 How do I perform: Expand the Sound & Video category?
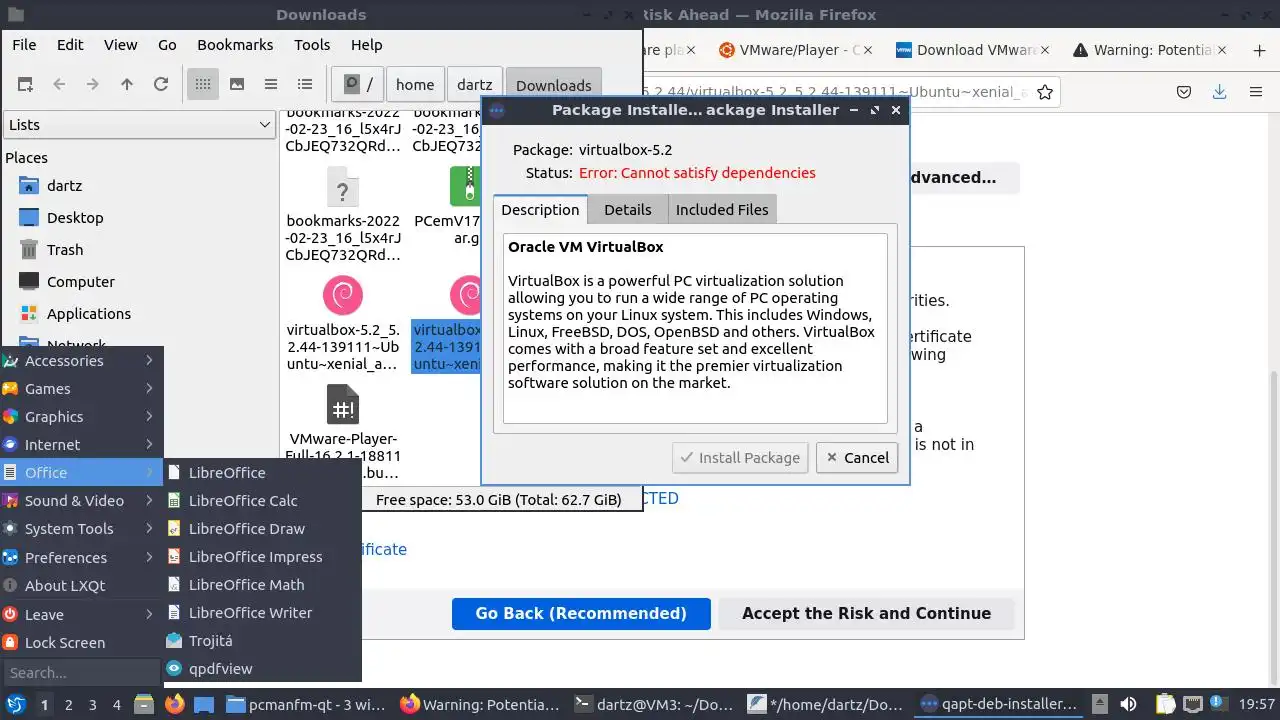[x=81, y=500]
